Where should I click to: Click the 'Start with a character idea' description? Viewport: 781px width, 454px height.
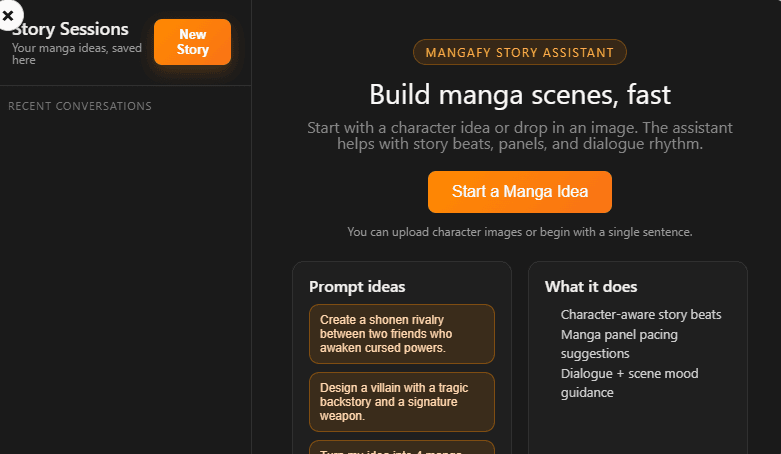[519, 136]
